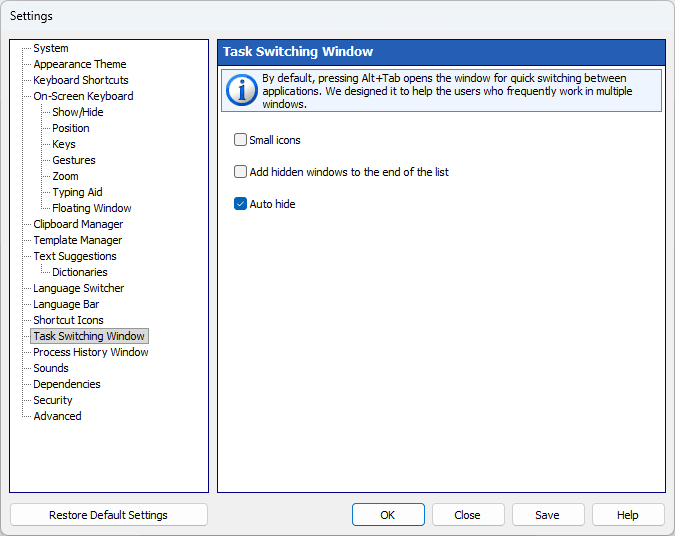Click Restore Default Settings button
The image size is (675, 536).
pos(108,515)
